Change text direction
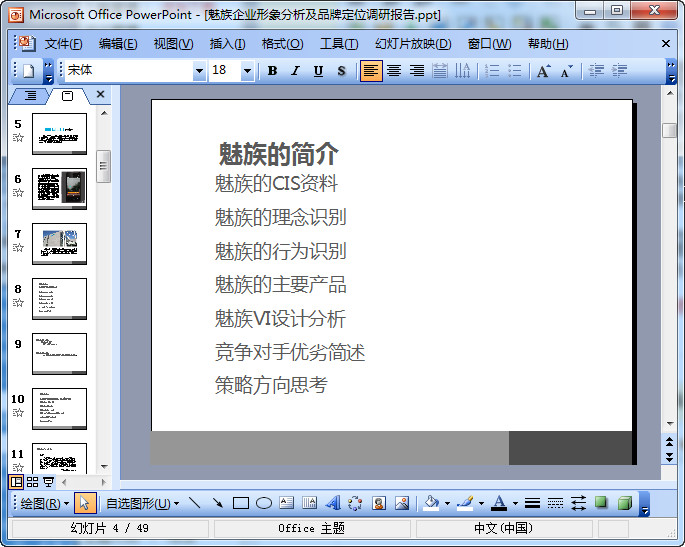 (463, 70)
